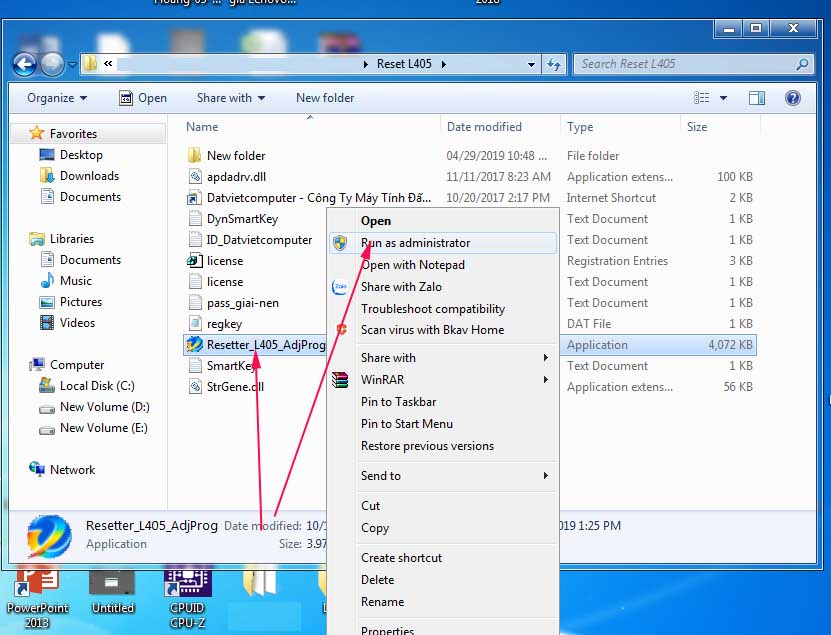831x635 pixels.
Task: Click the Network icon in sidebar
Action: tap(37, 469)
